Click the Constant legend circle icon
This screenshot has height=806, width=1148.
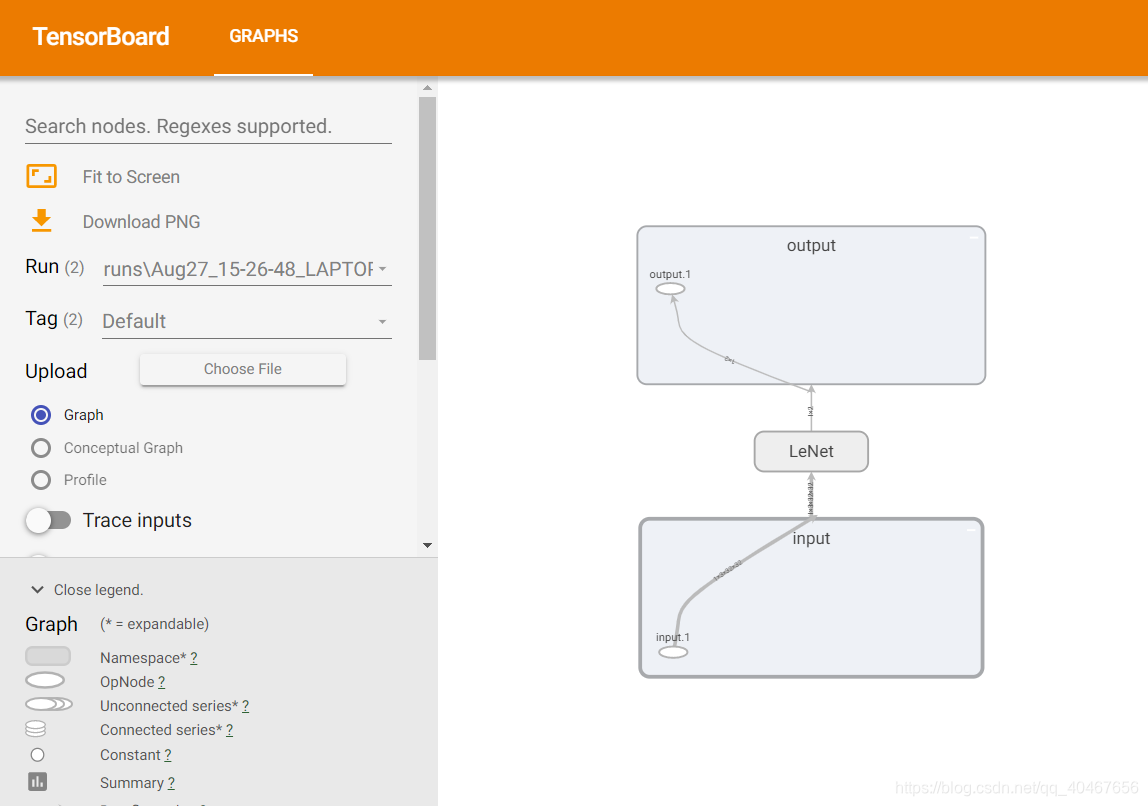point(37,754)
